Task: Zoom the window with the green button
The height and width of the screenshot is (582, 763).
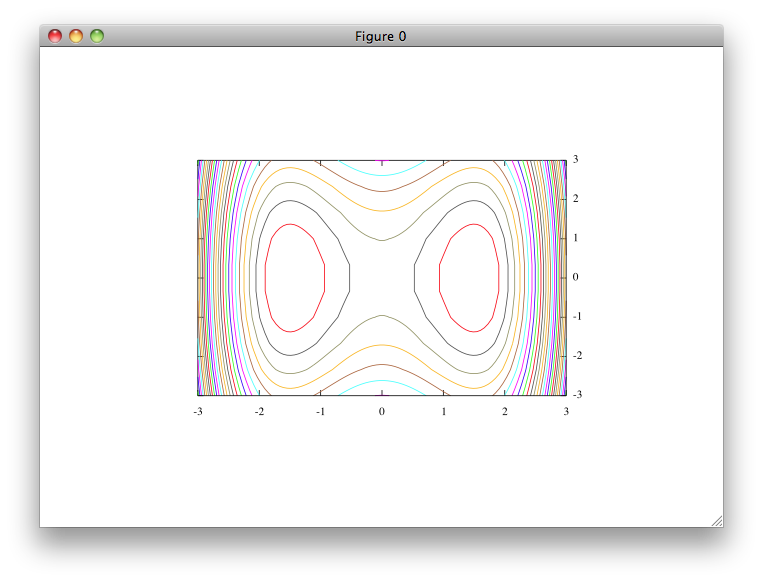Action: 97,36
